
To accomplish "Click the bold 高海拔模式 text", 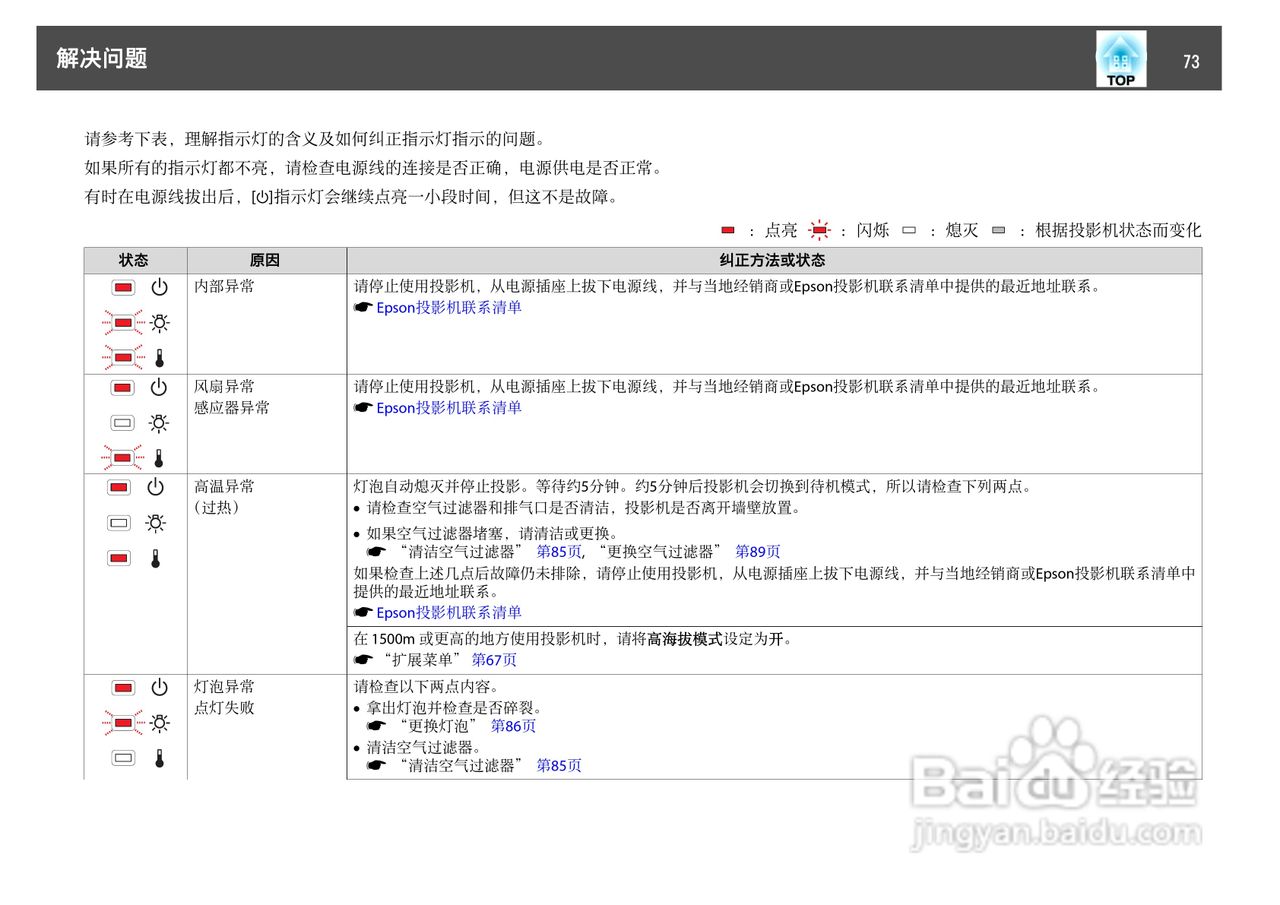I will pyautogui.click(x=685, y=639).
